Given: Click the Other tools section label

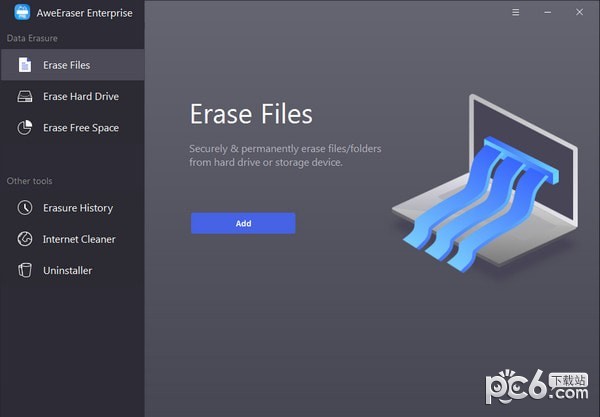Looking at the screenshot, I should (x=29, y=181).
